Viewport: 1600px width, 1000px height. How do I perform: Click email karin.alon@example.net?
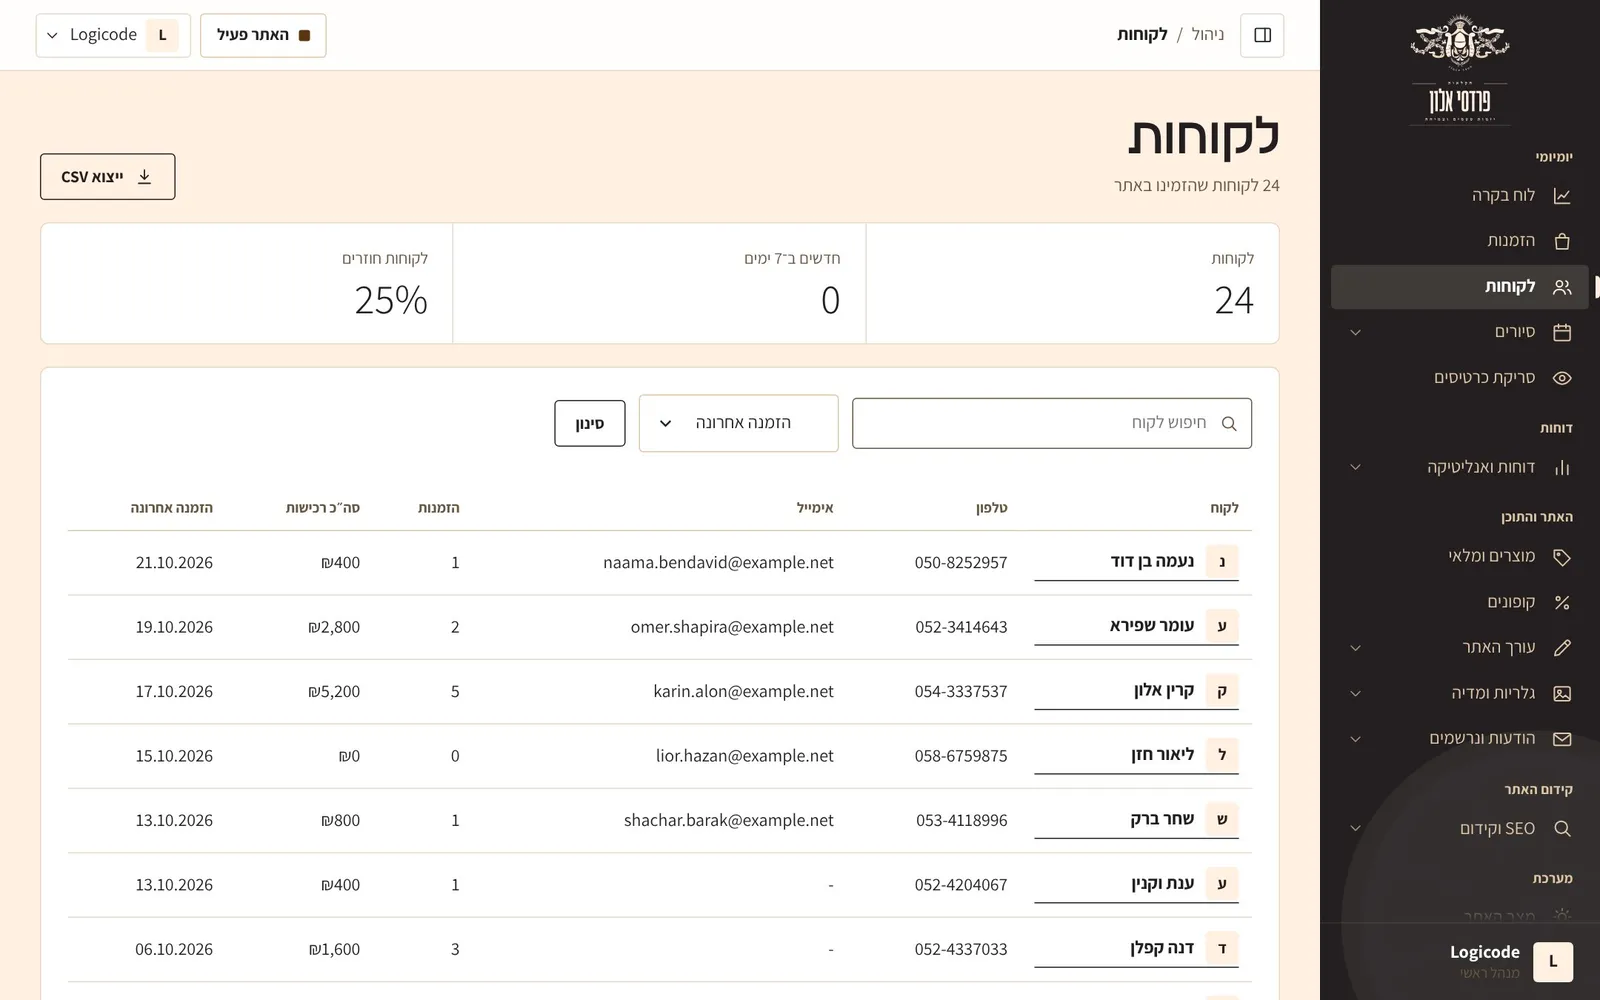743,691
